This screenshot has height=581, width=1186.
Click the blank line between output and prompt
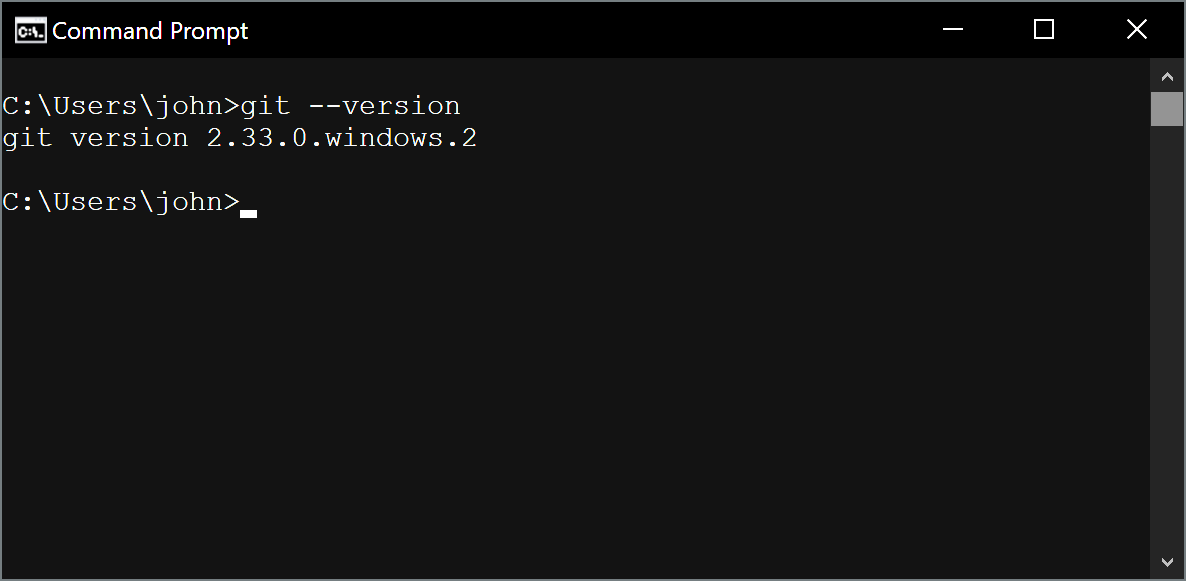tap(575, 170)
